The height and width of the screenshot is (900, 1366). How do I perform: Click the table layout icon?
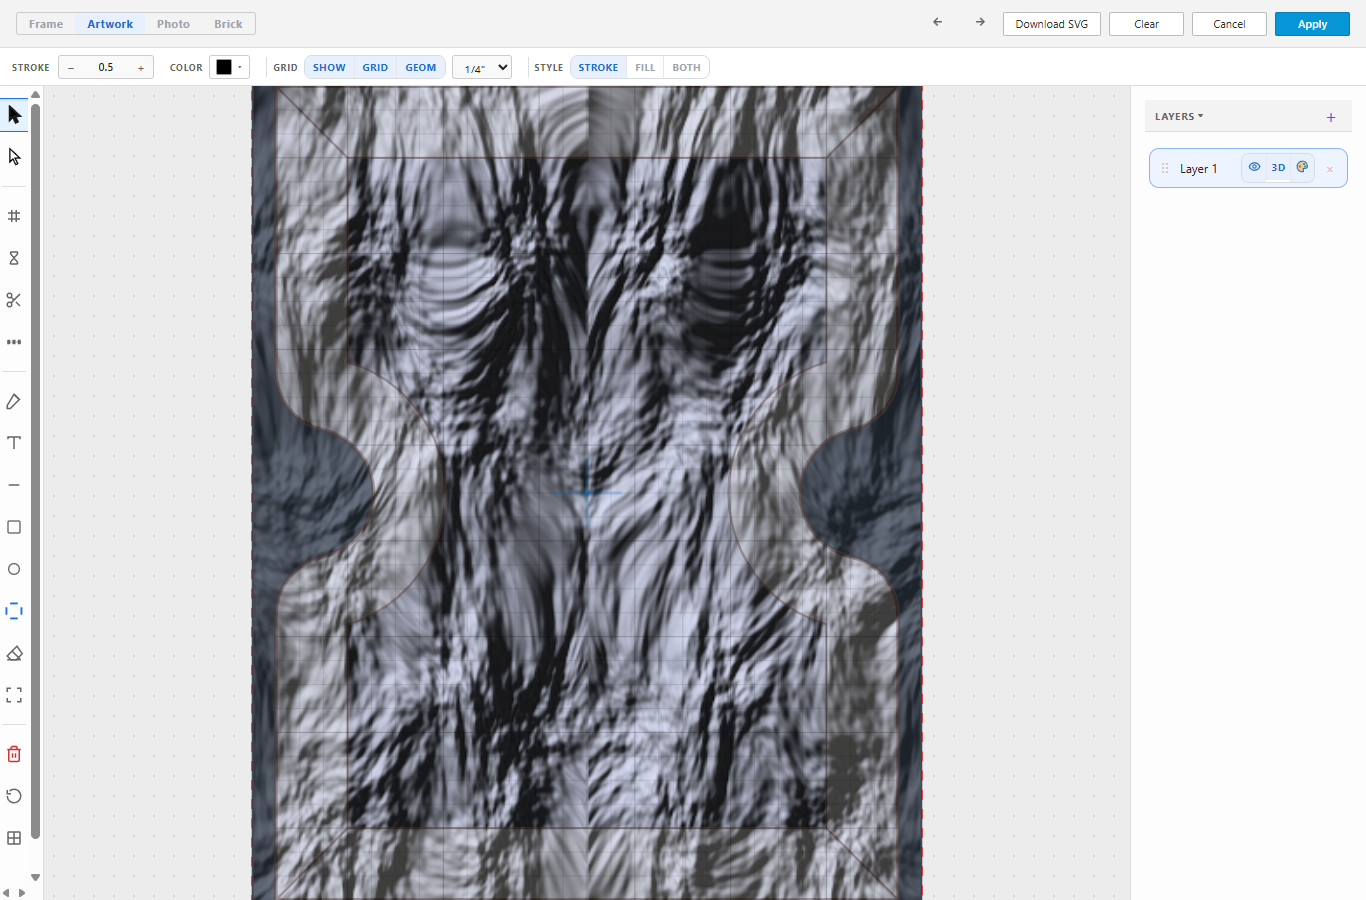[14, 838]
